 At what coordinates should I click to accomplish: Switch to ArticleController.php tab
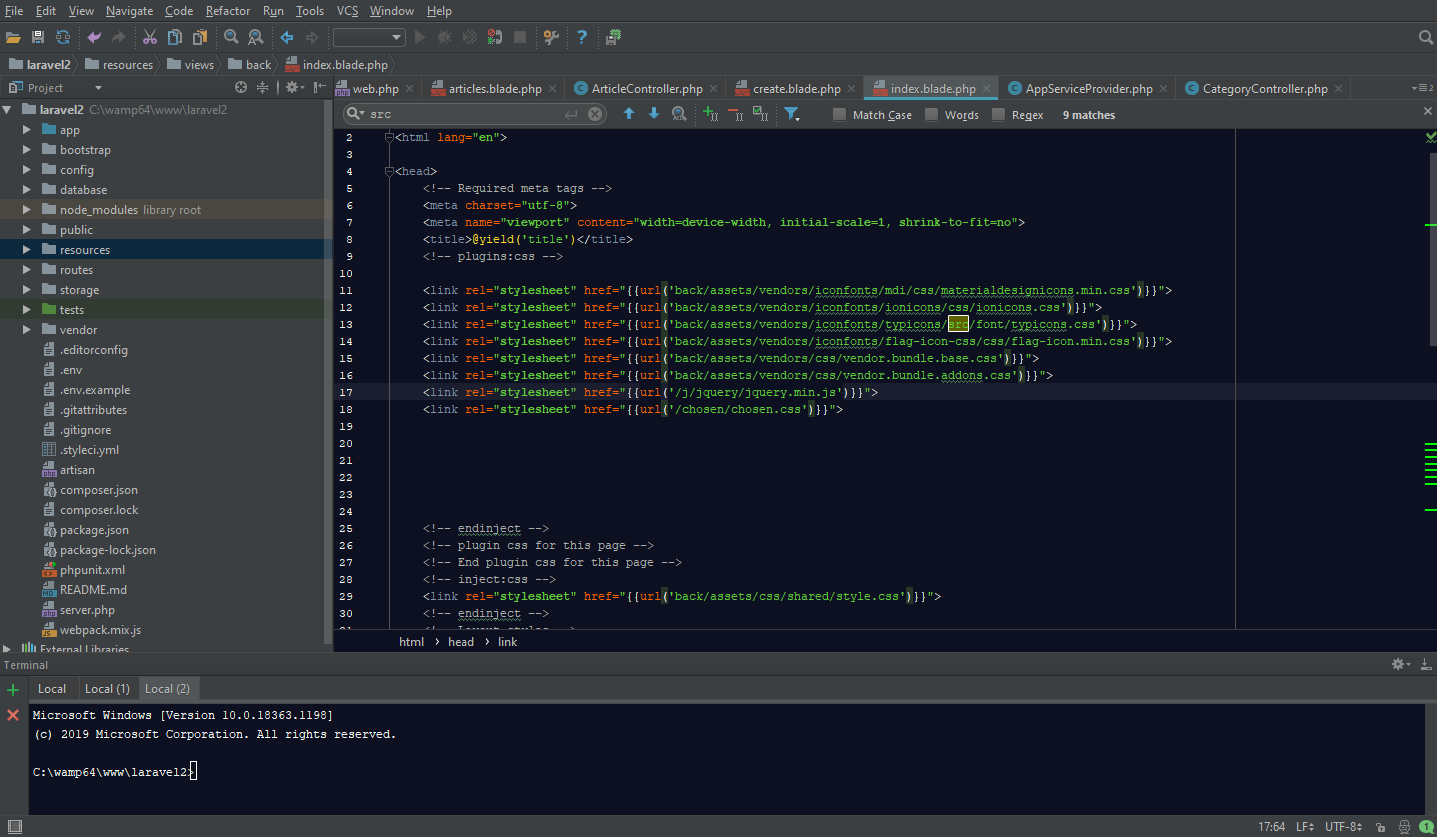(647, 88)
